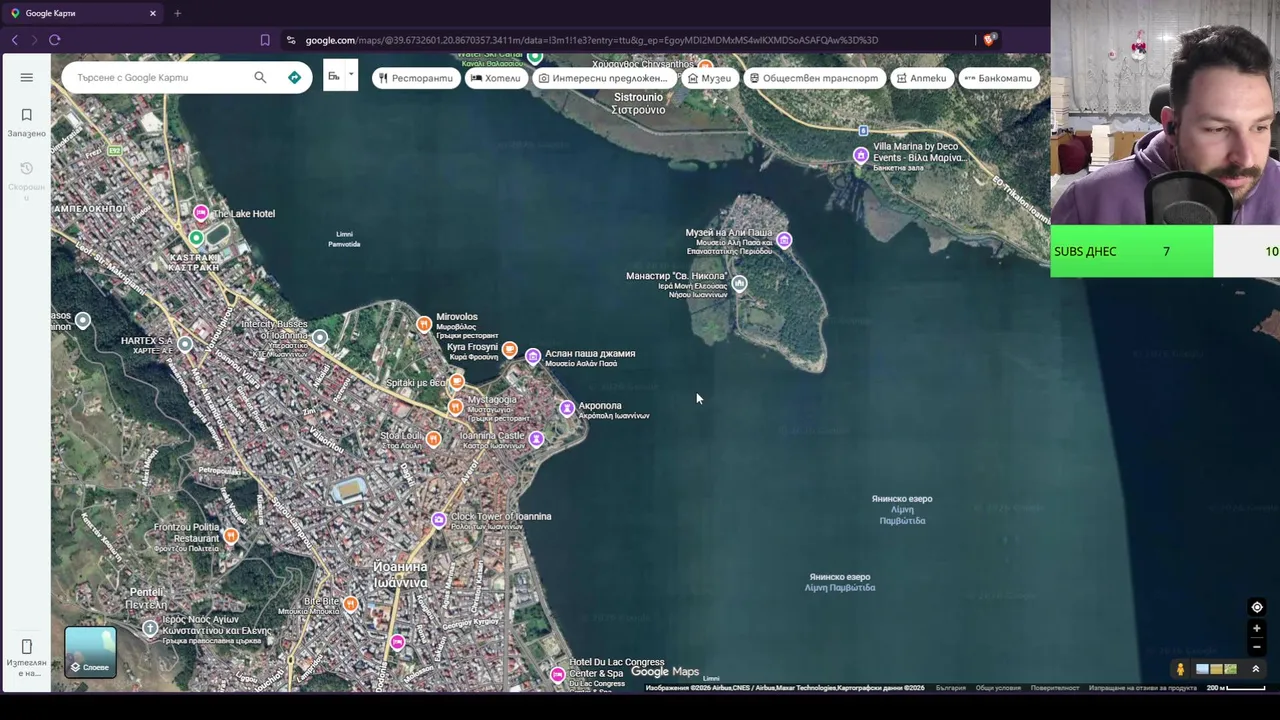This screenshot has width=1280, height=720.
Task: Select the Google Карти browser tab
Action: pos(82,13)
